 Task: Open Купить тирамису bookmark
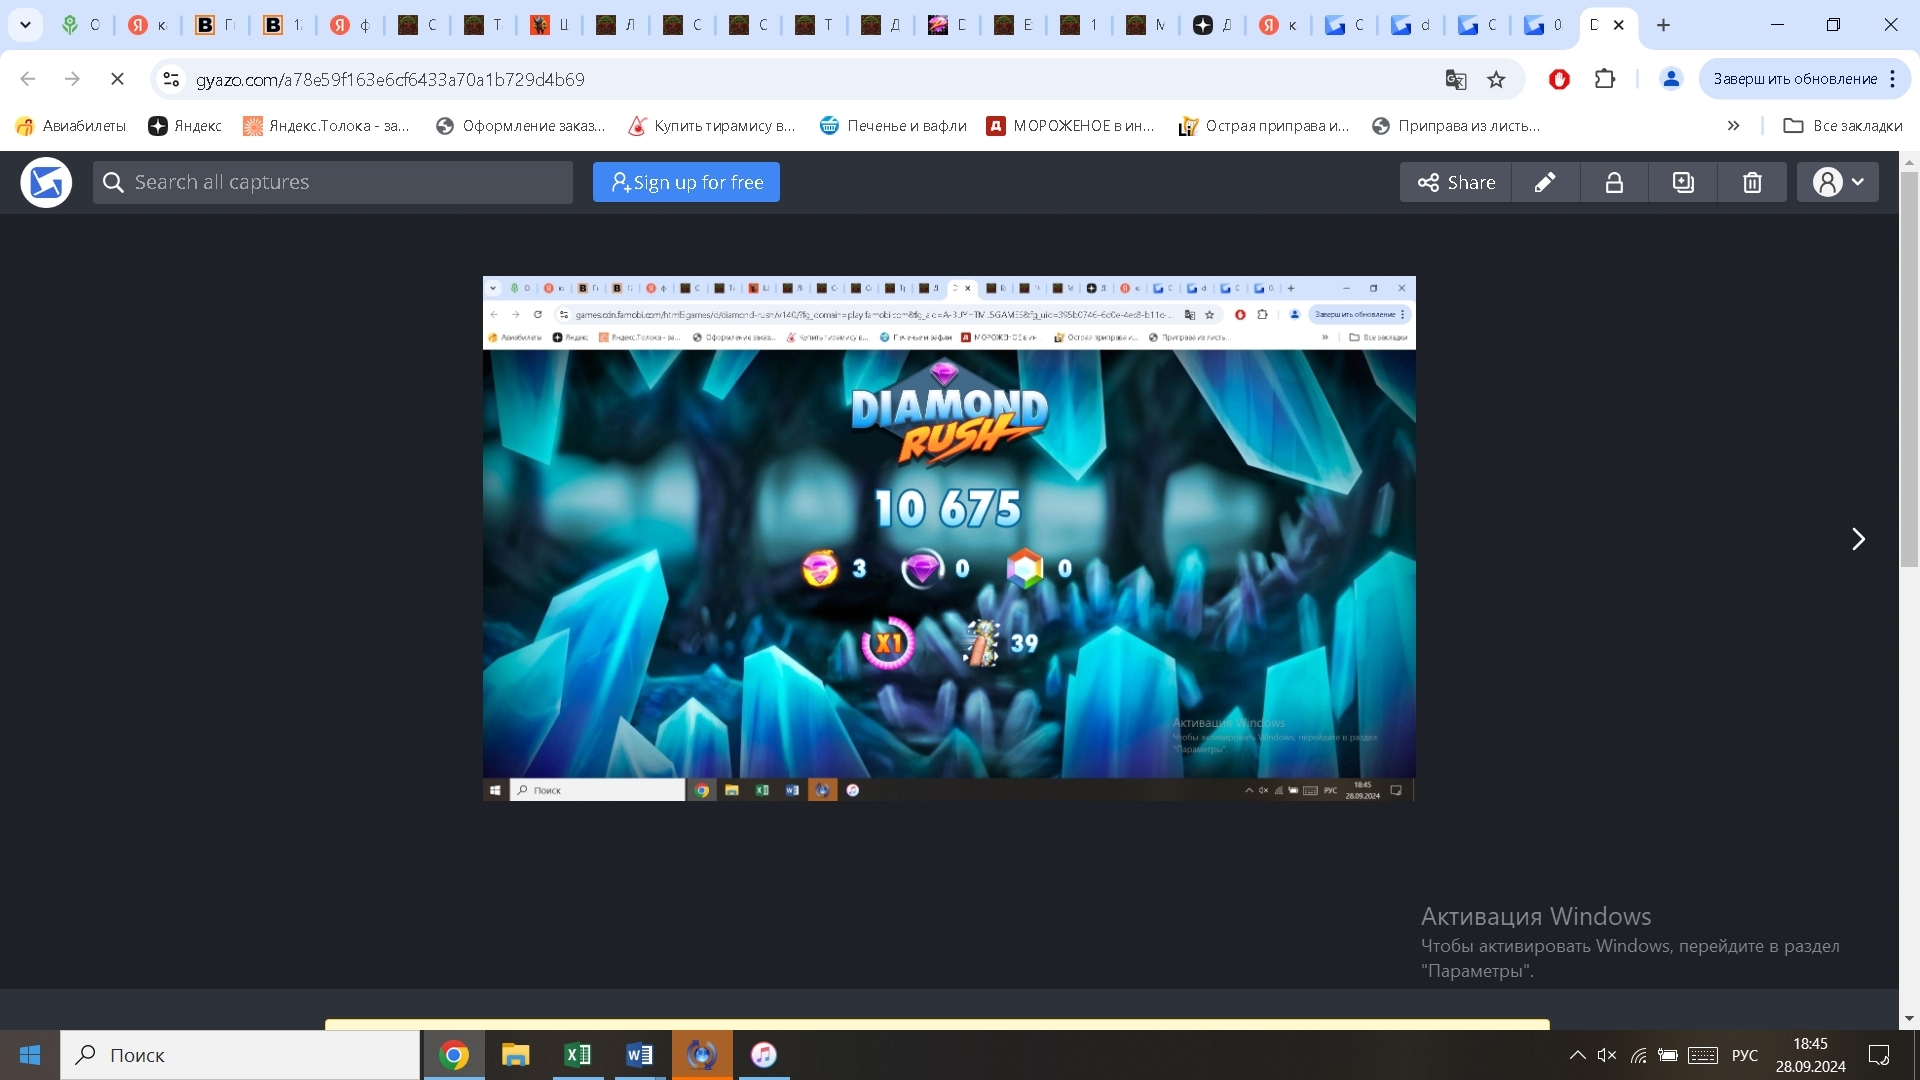[x=712, y=126]
